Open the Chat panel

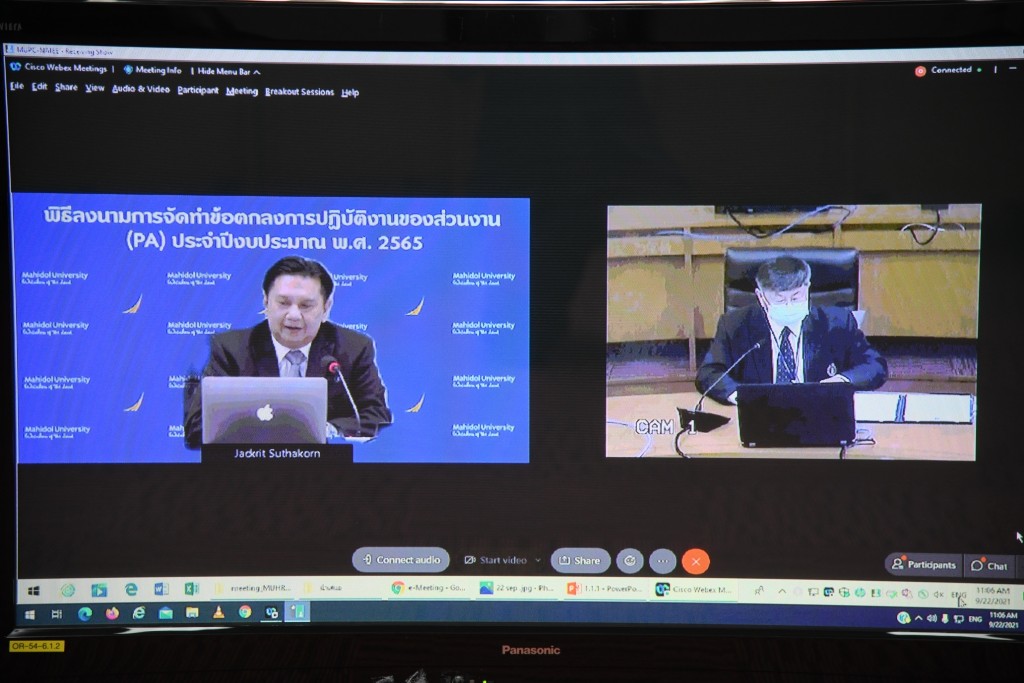pos(990,565)
